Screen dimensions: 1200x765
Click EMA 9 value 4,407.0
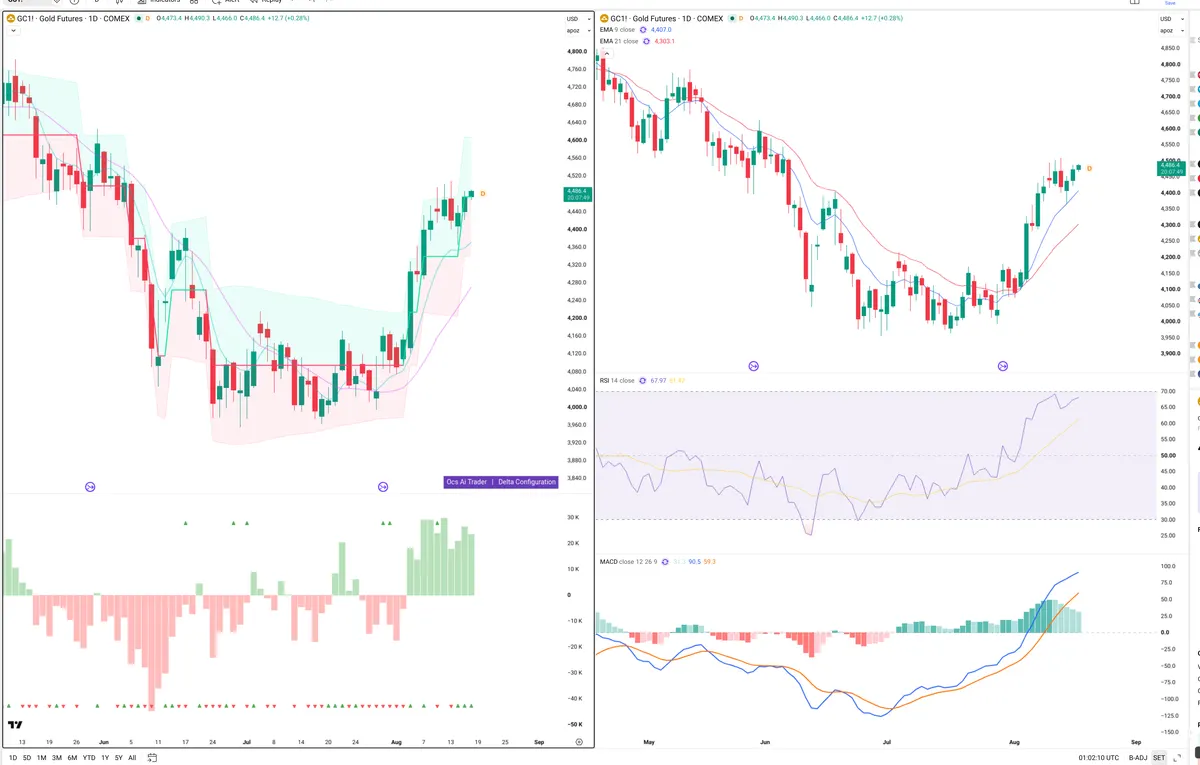coord(662,30)
